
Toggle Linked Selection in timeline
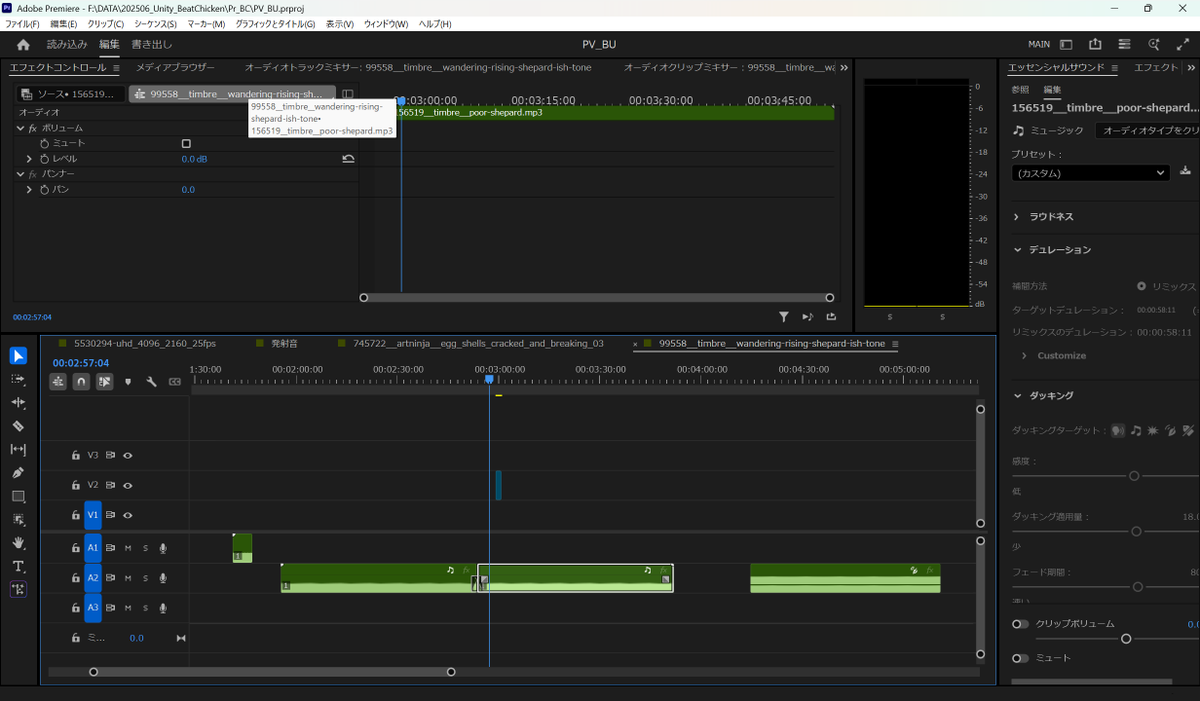[104, 381]
